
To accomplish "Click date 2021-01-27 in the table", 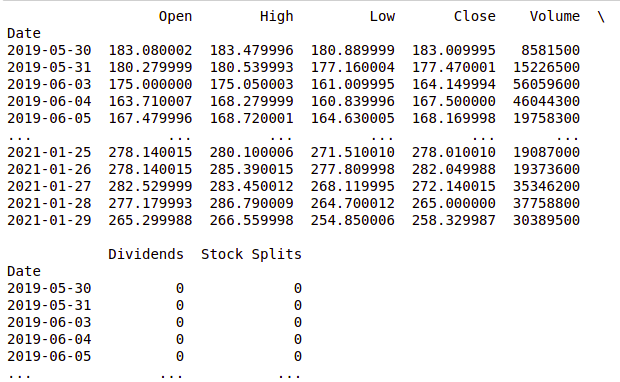I will tap(49, 186).
